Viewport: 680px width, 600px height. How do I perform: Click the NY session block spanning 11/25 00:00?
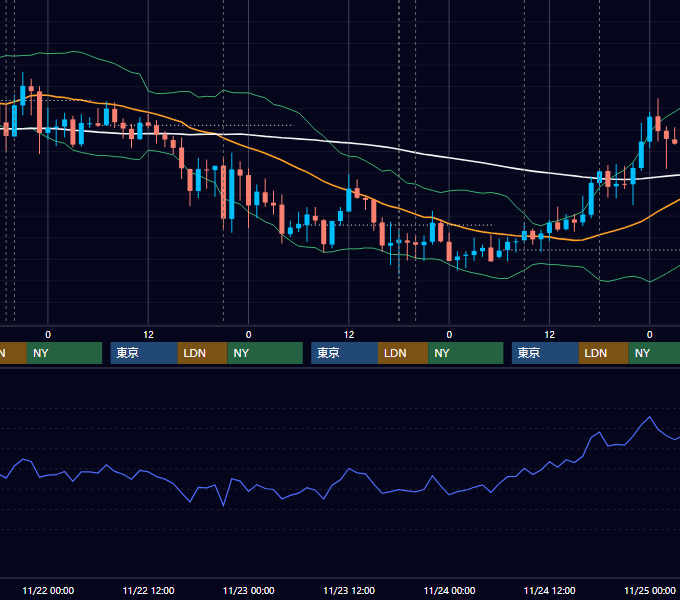point(654,353)
